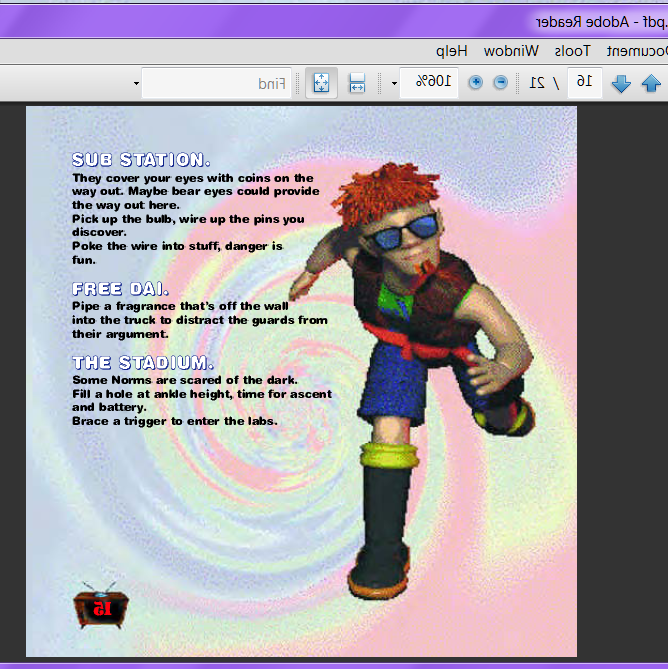Click the Adobe Reader window title bar
This screenshot has width=668, height=669.
pos(334,22)
